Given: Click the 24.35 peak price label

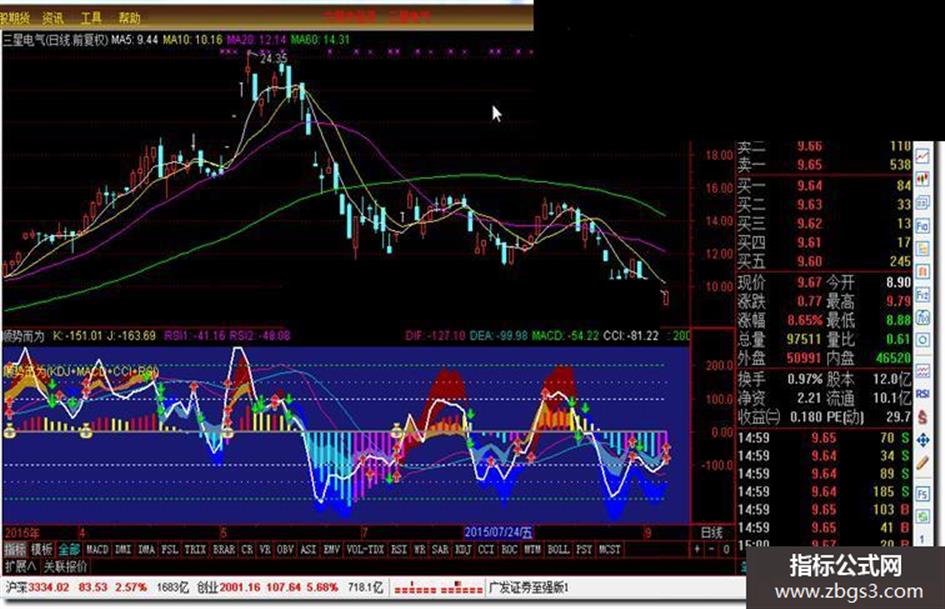Looking at the screenshot, I should [274, 58].
